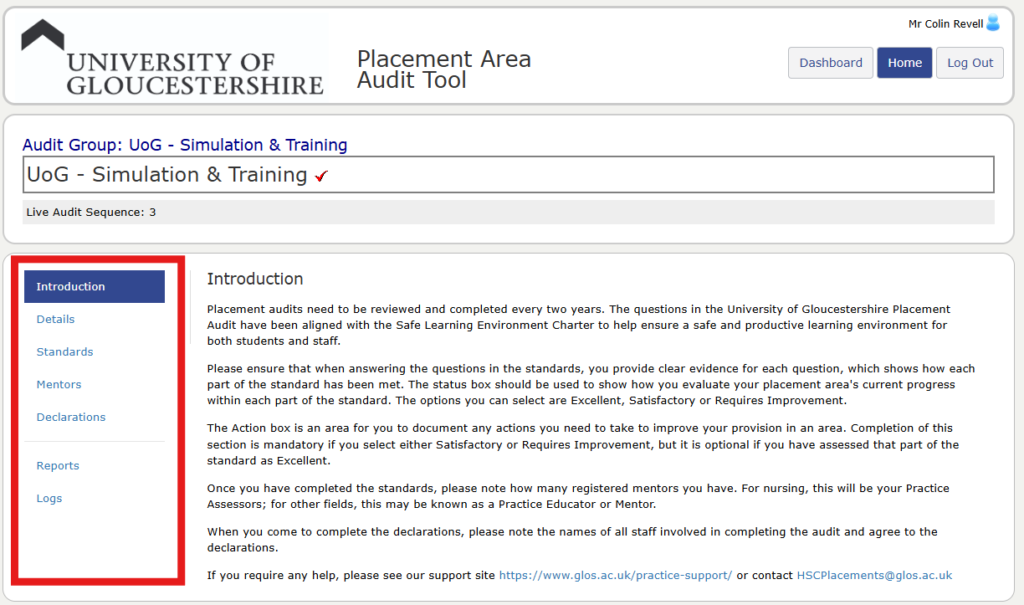
Task: Click the University of Gloucestershire logo
Action: click(x=172, y=57)
